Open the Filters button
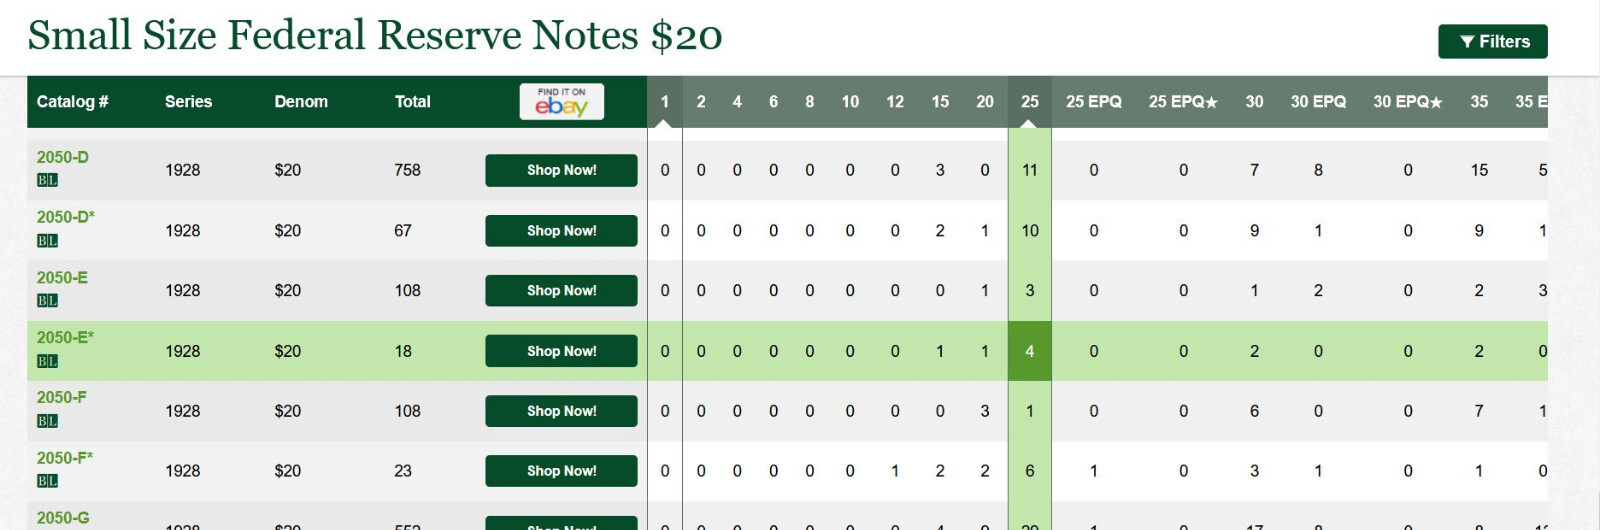 1492,41
